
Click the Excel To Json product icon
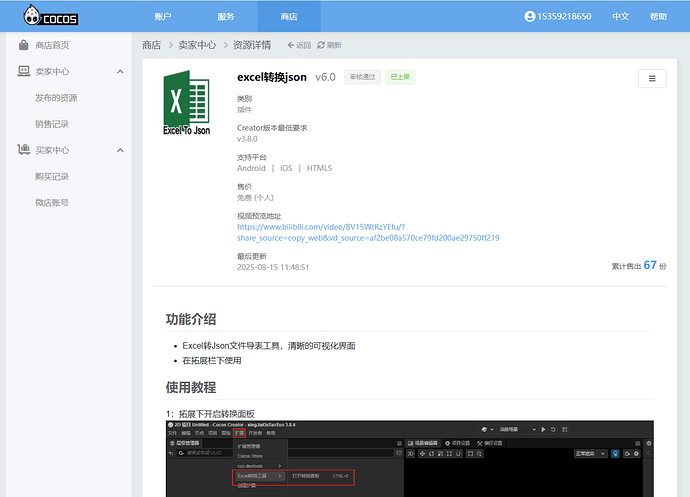pos(187,103)
